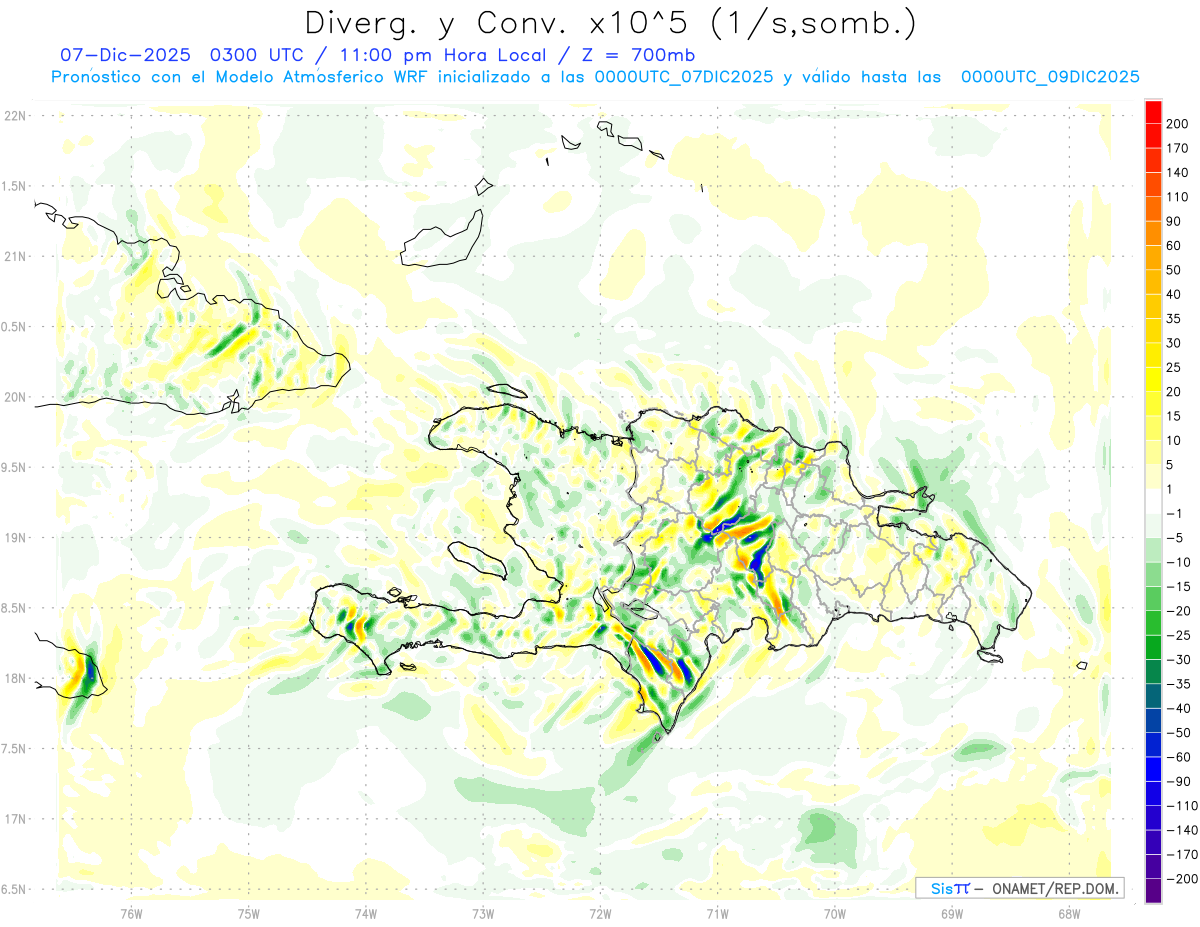1200x927 pixels.
Task: Click the positive '170' color scale value
Action: pyautogui.click(x=1177, y=148)
